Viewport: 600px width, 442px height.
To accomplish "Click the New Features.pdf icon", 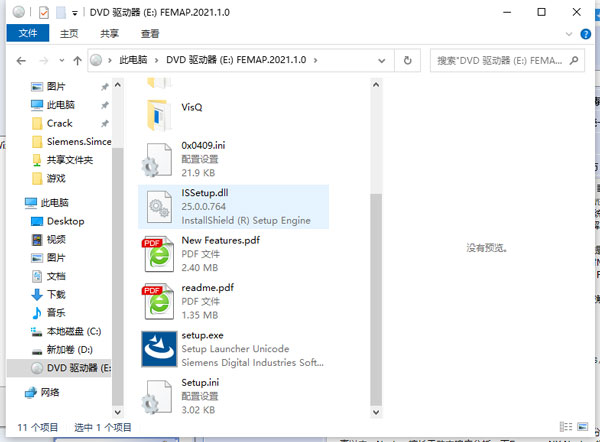I will click(159, 254).
